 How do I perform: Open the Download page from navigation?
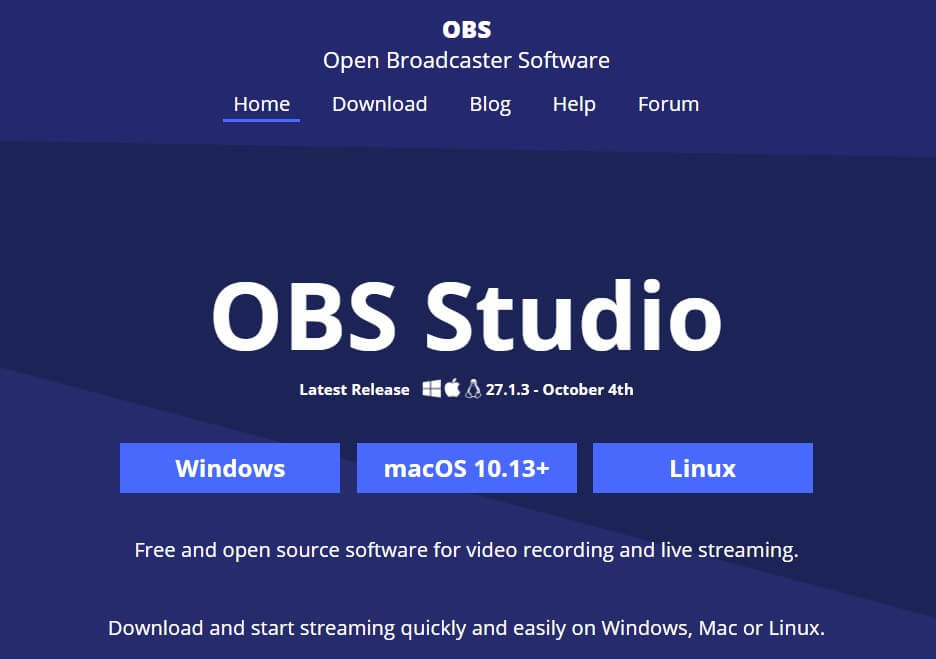pos(379,104)
